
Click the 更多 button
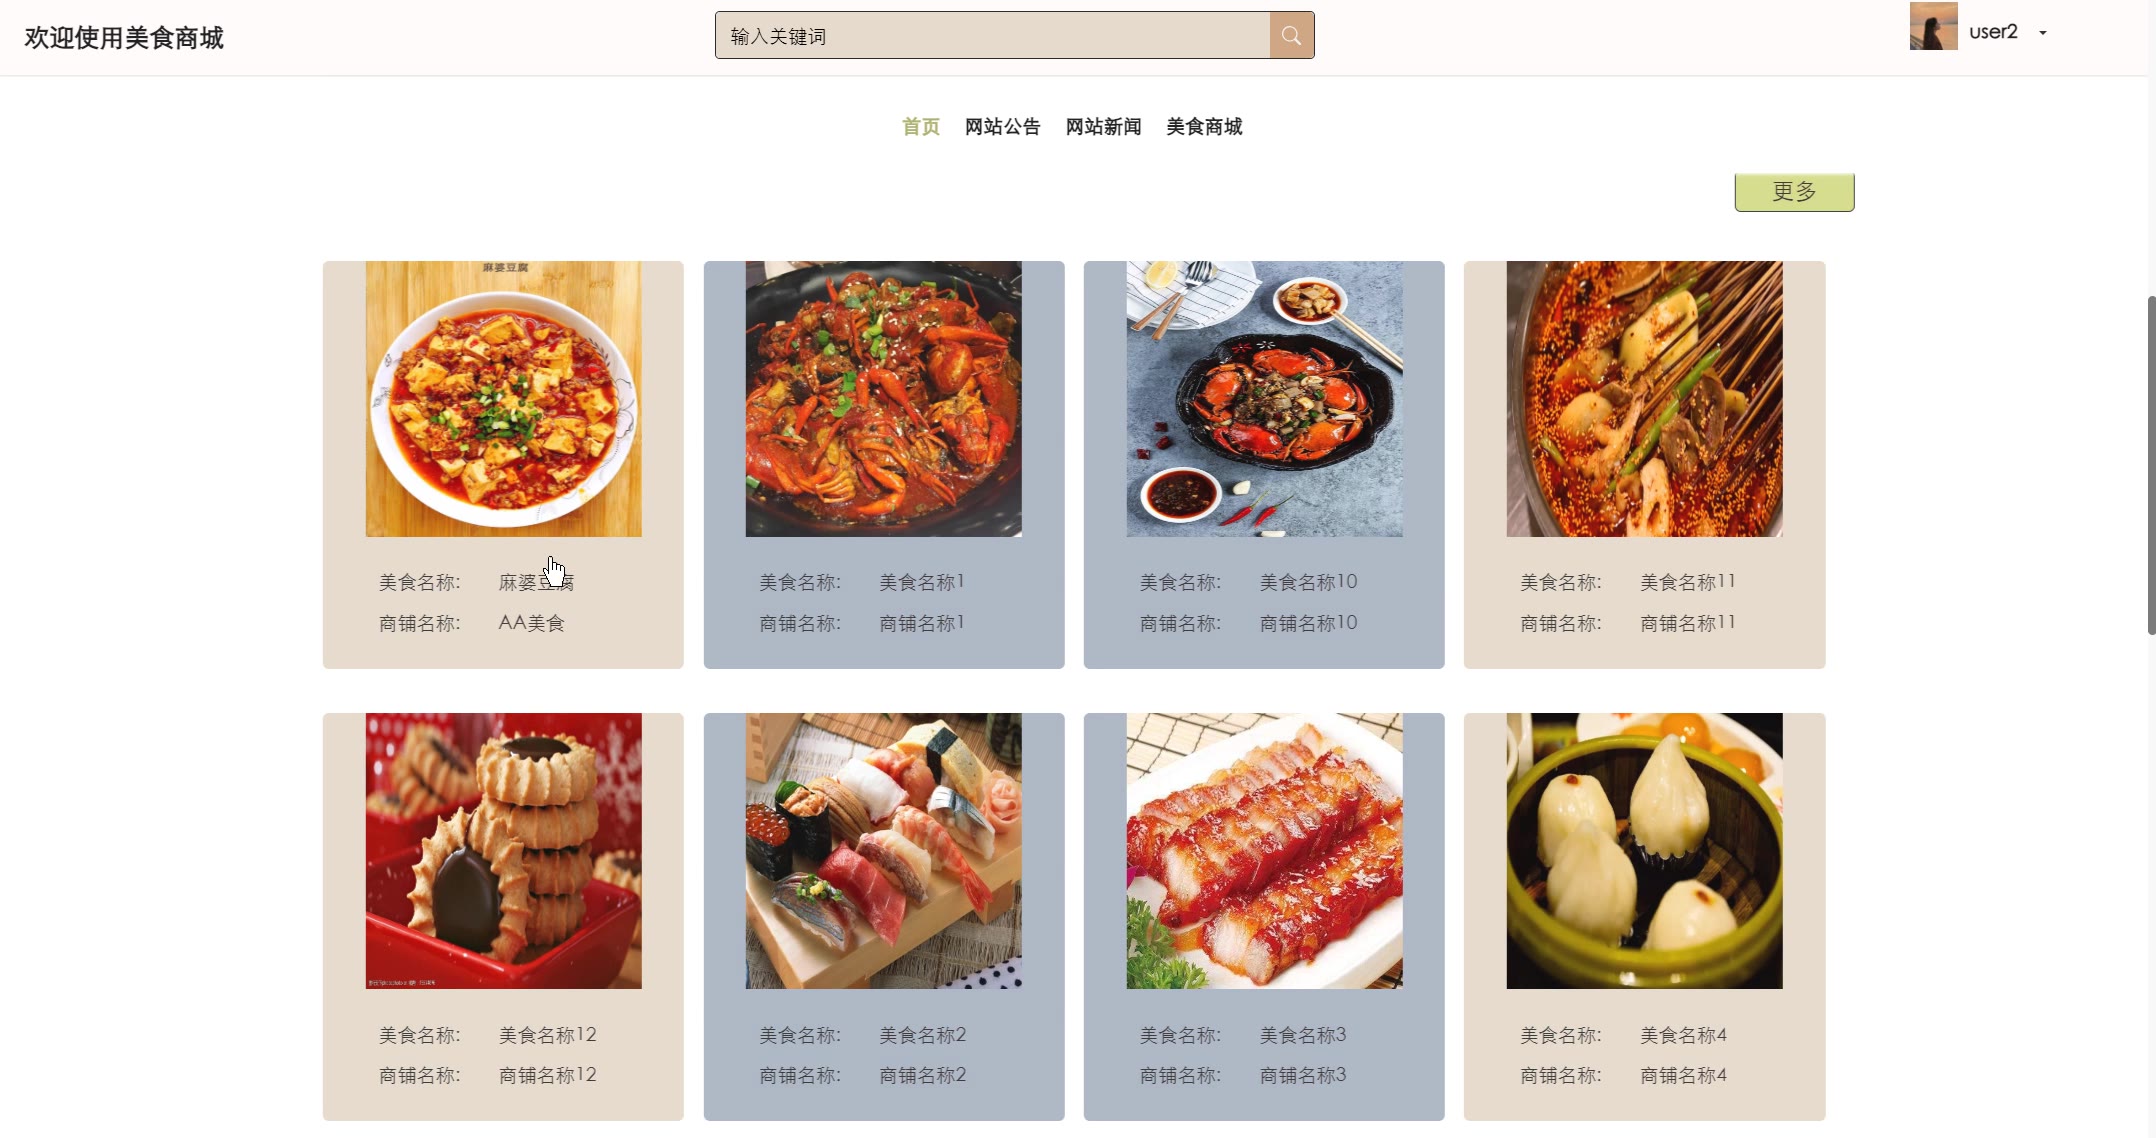1794,192
